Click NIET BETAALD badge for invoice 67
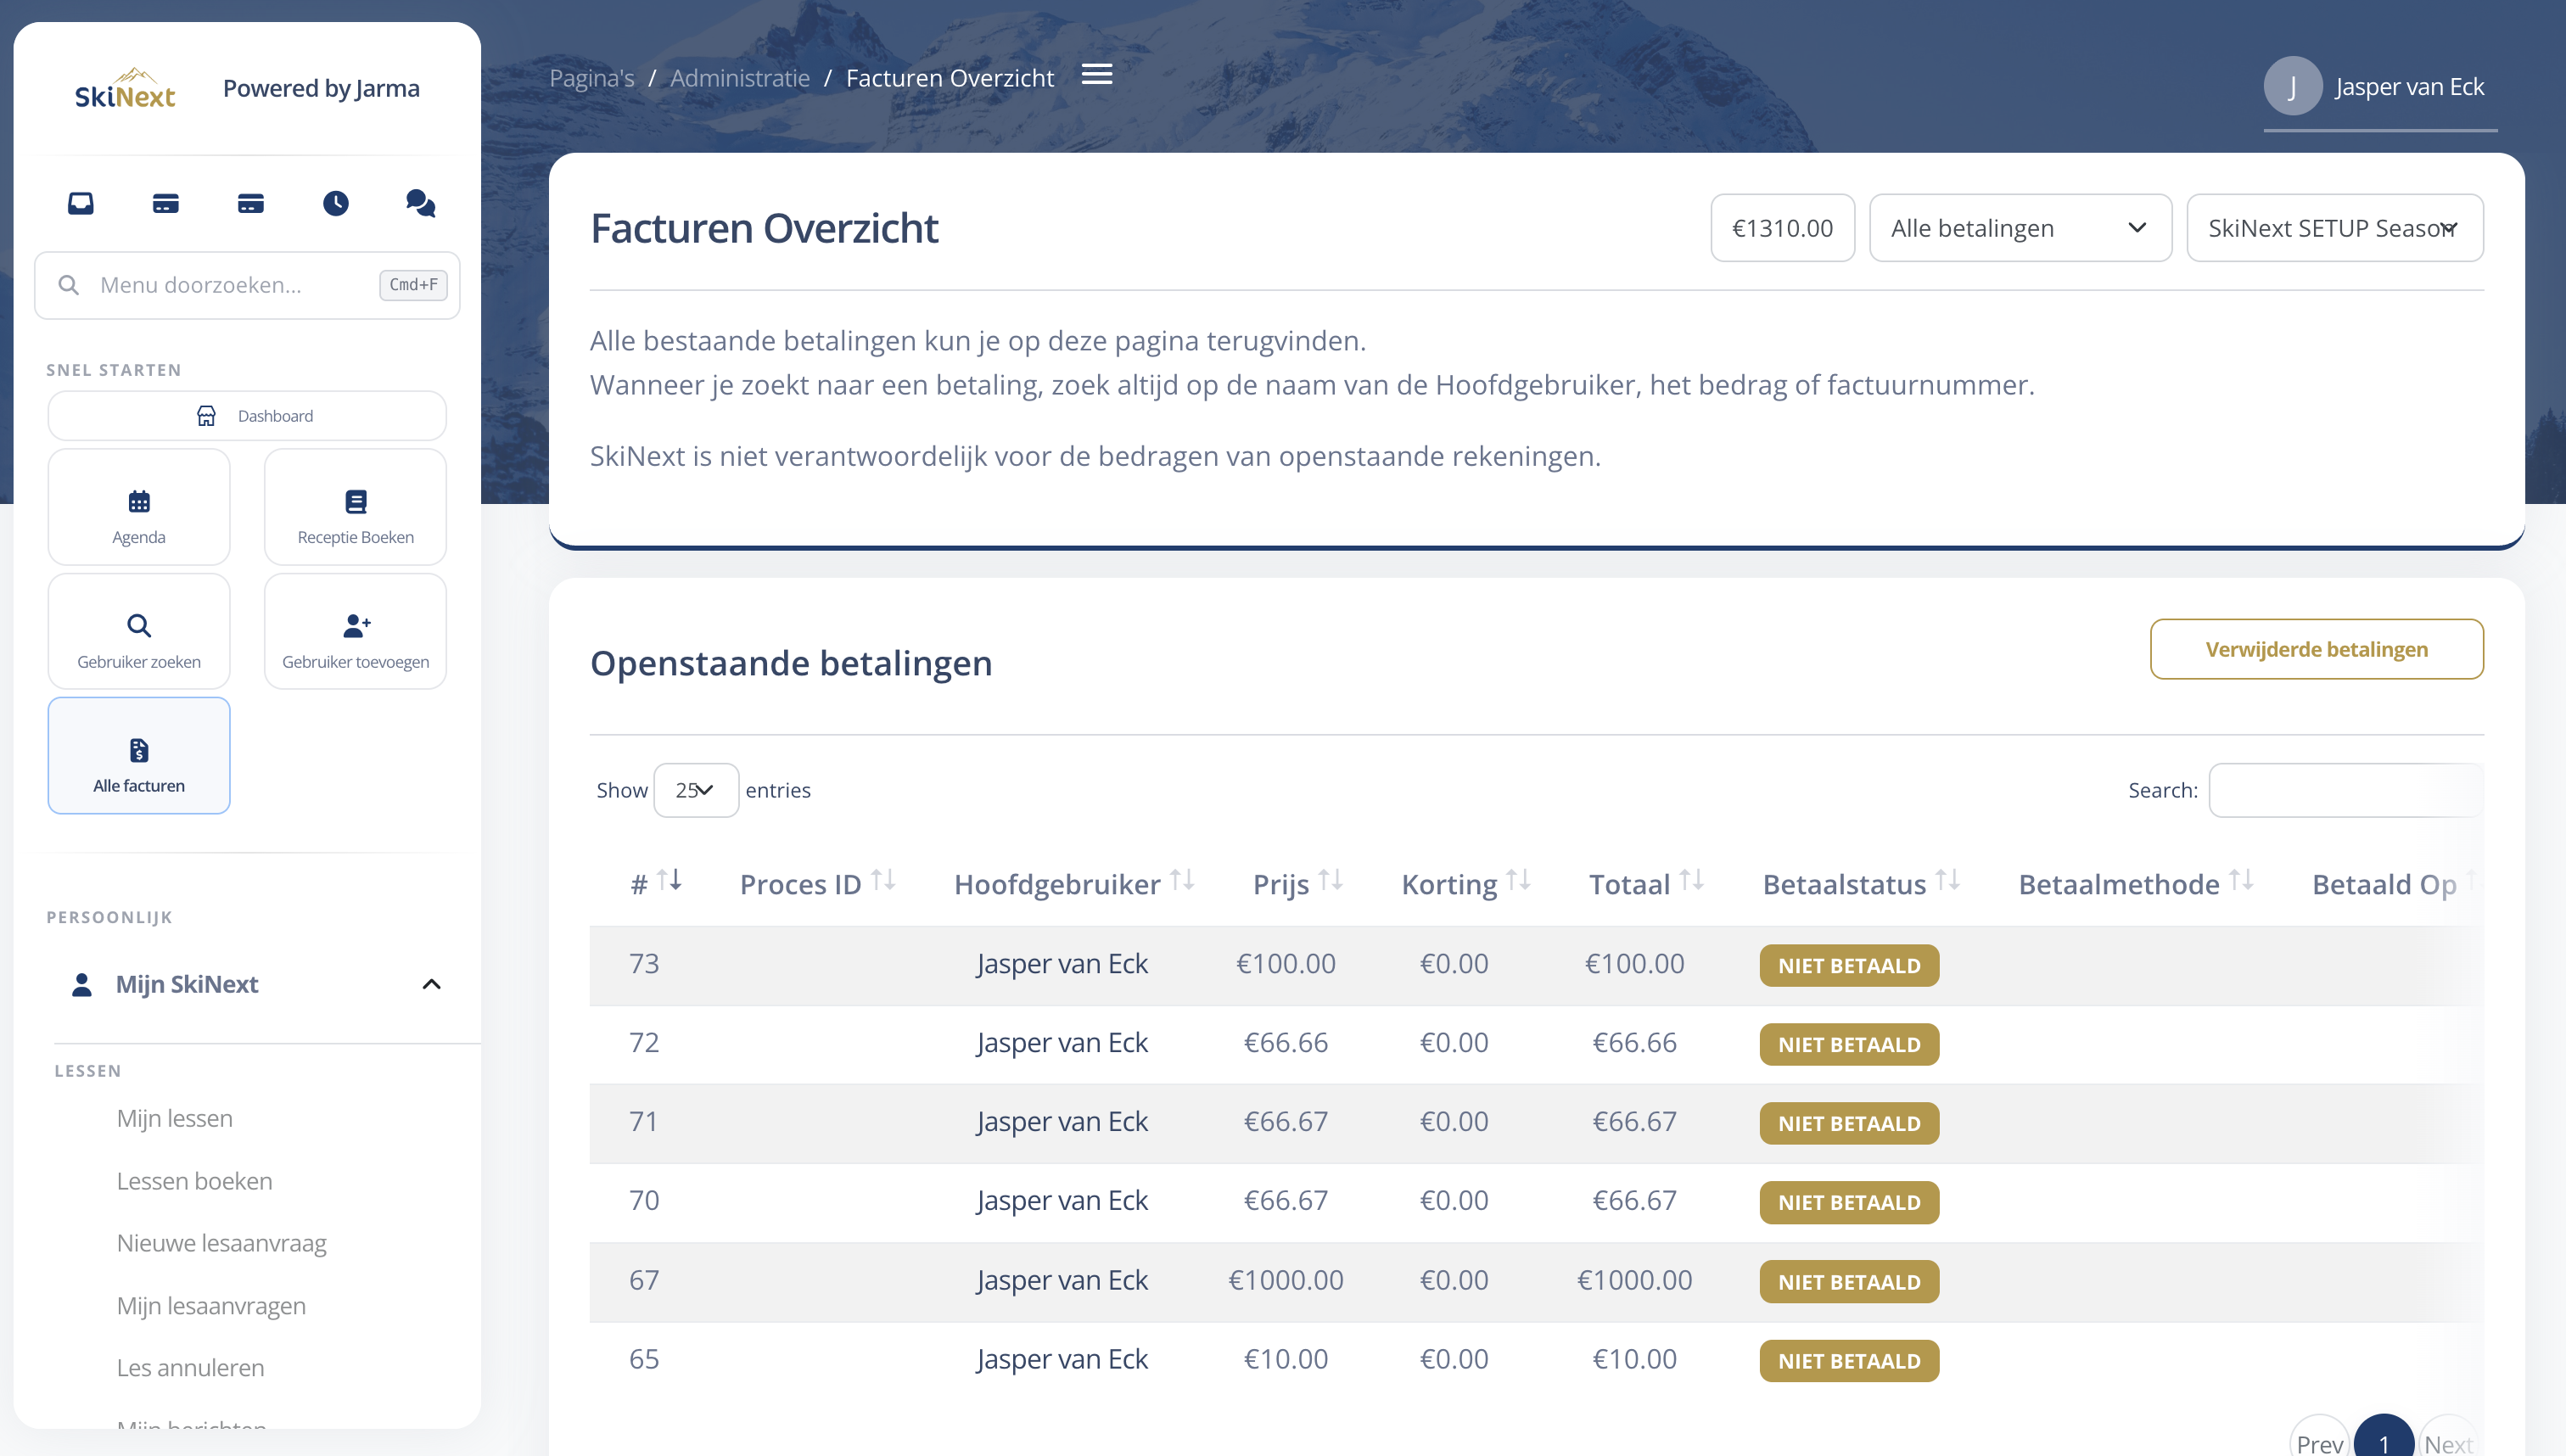The image size is (2566, 1456). point(1849,1282)
